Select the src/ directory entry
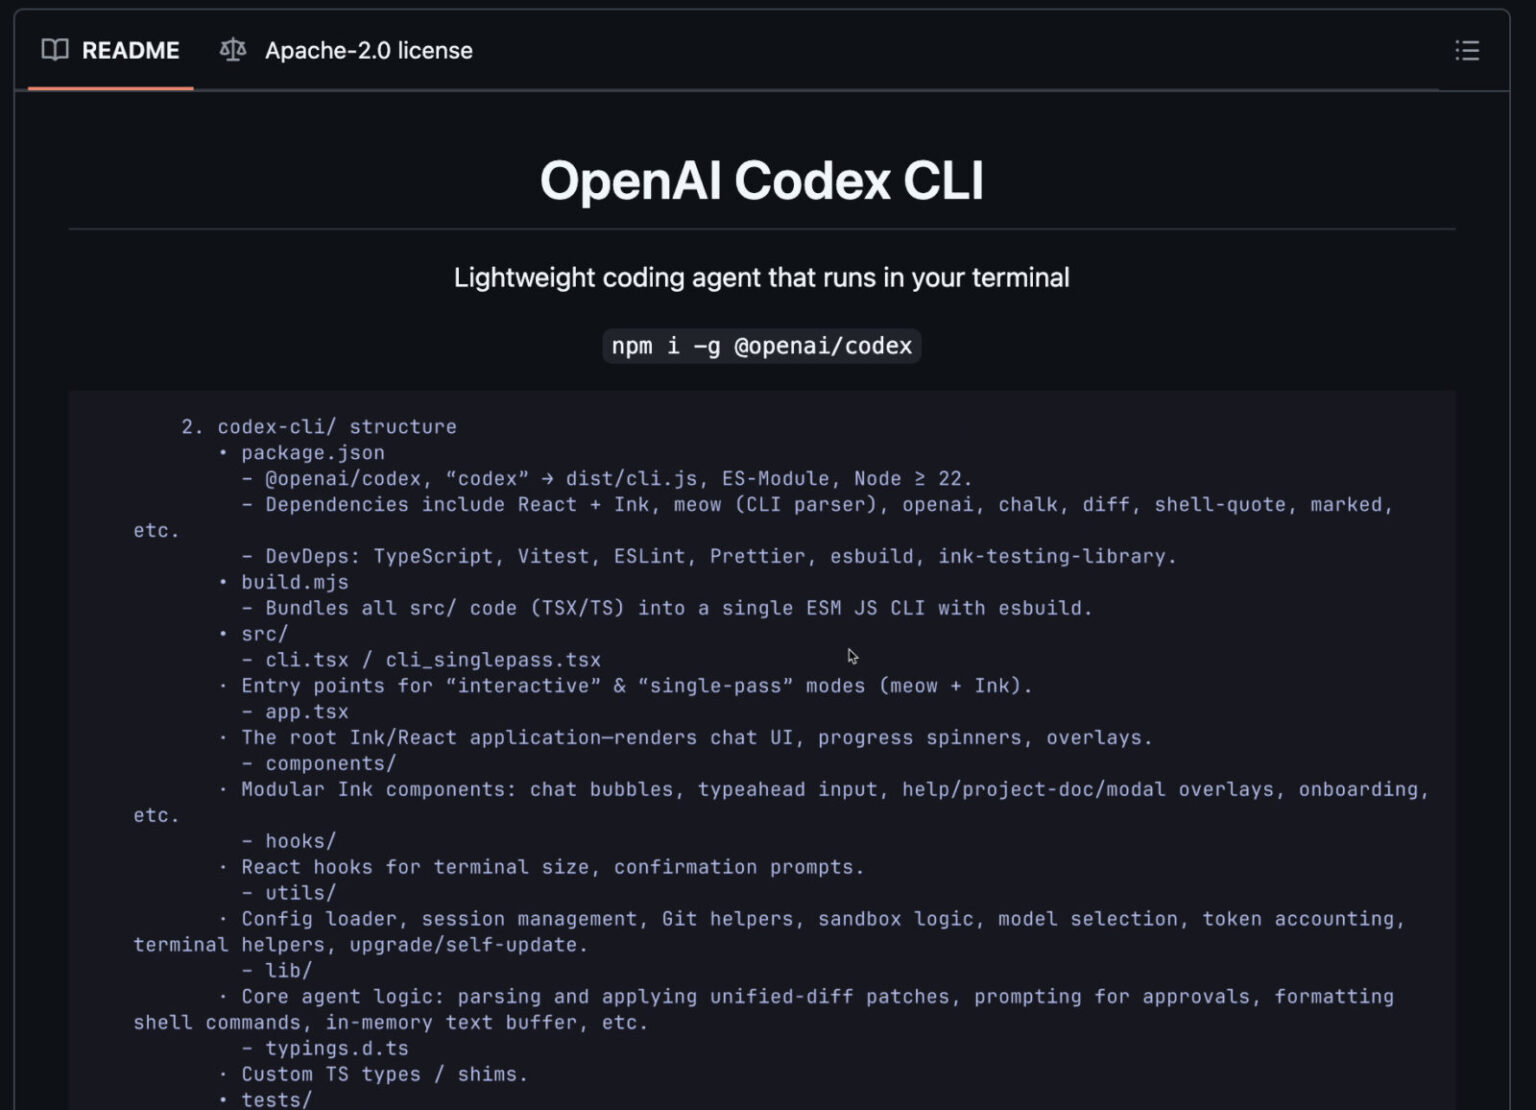Screen dimensions: 1536x1110 263,633
